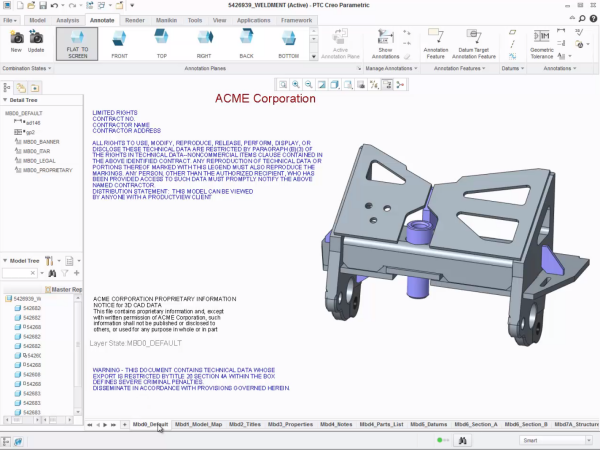Screen dimensions: 600x450
Task: Click the Zoom In magnifier
Action: (x=296, y=85)
